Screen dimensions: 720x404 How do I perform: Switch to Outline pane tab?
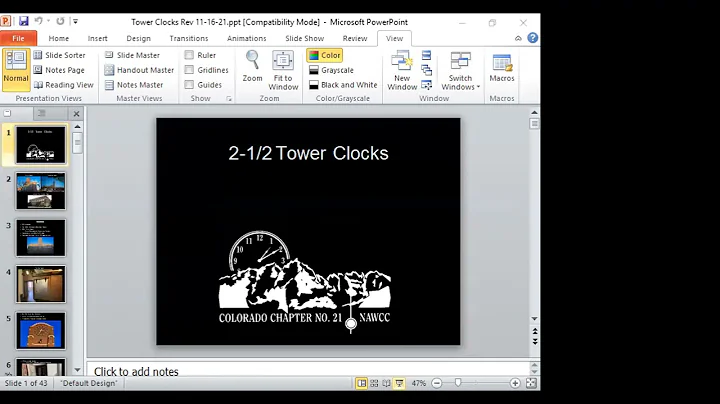coord(41,113)
